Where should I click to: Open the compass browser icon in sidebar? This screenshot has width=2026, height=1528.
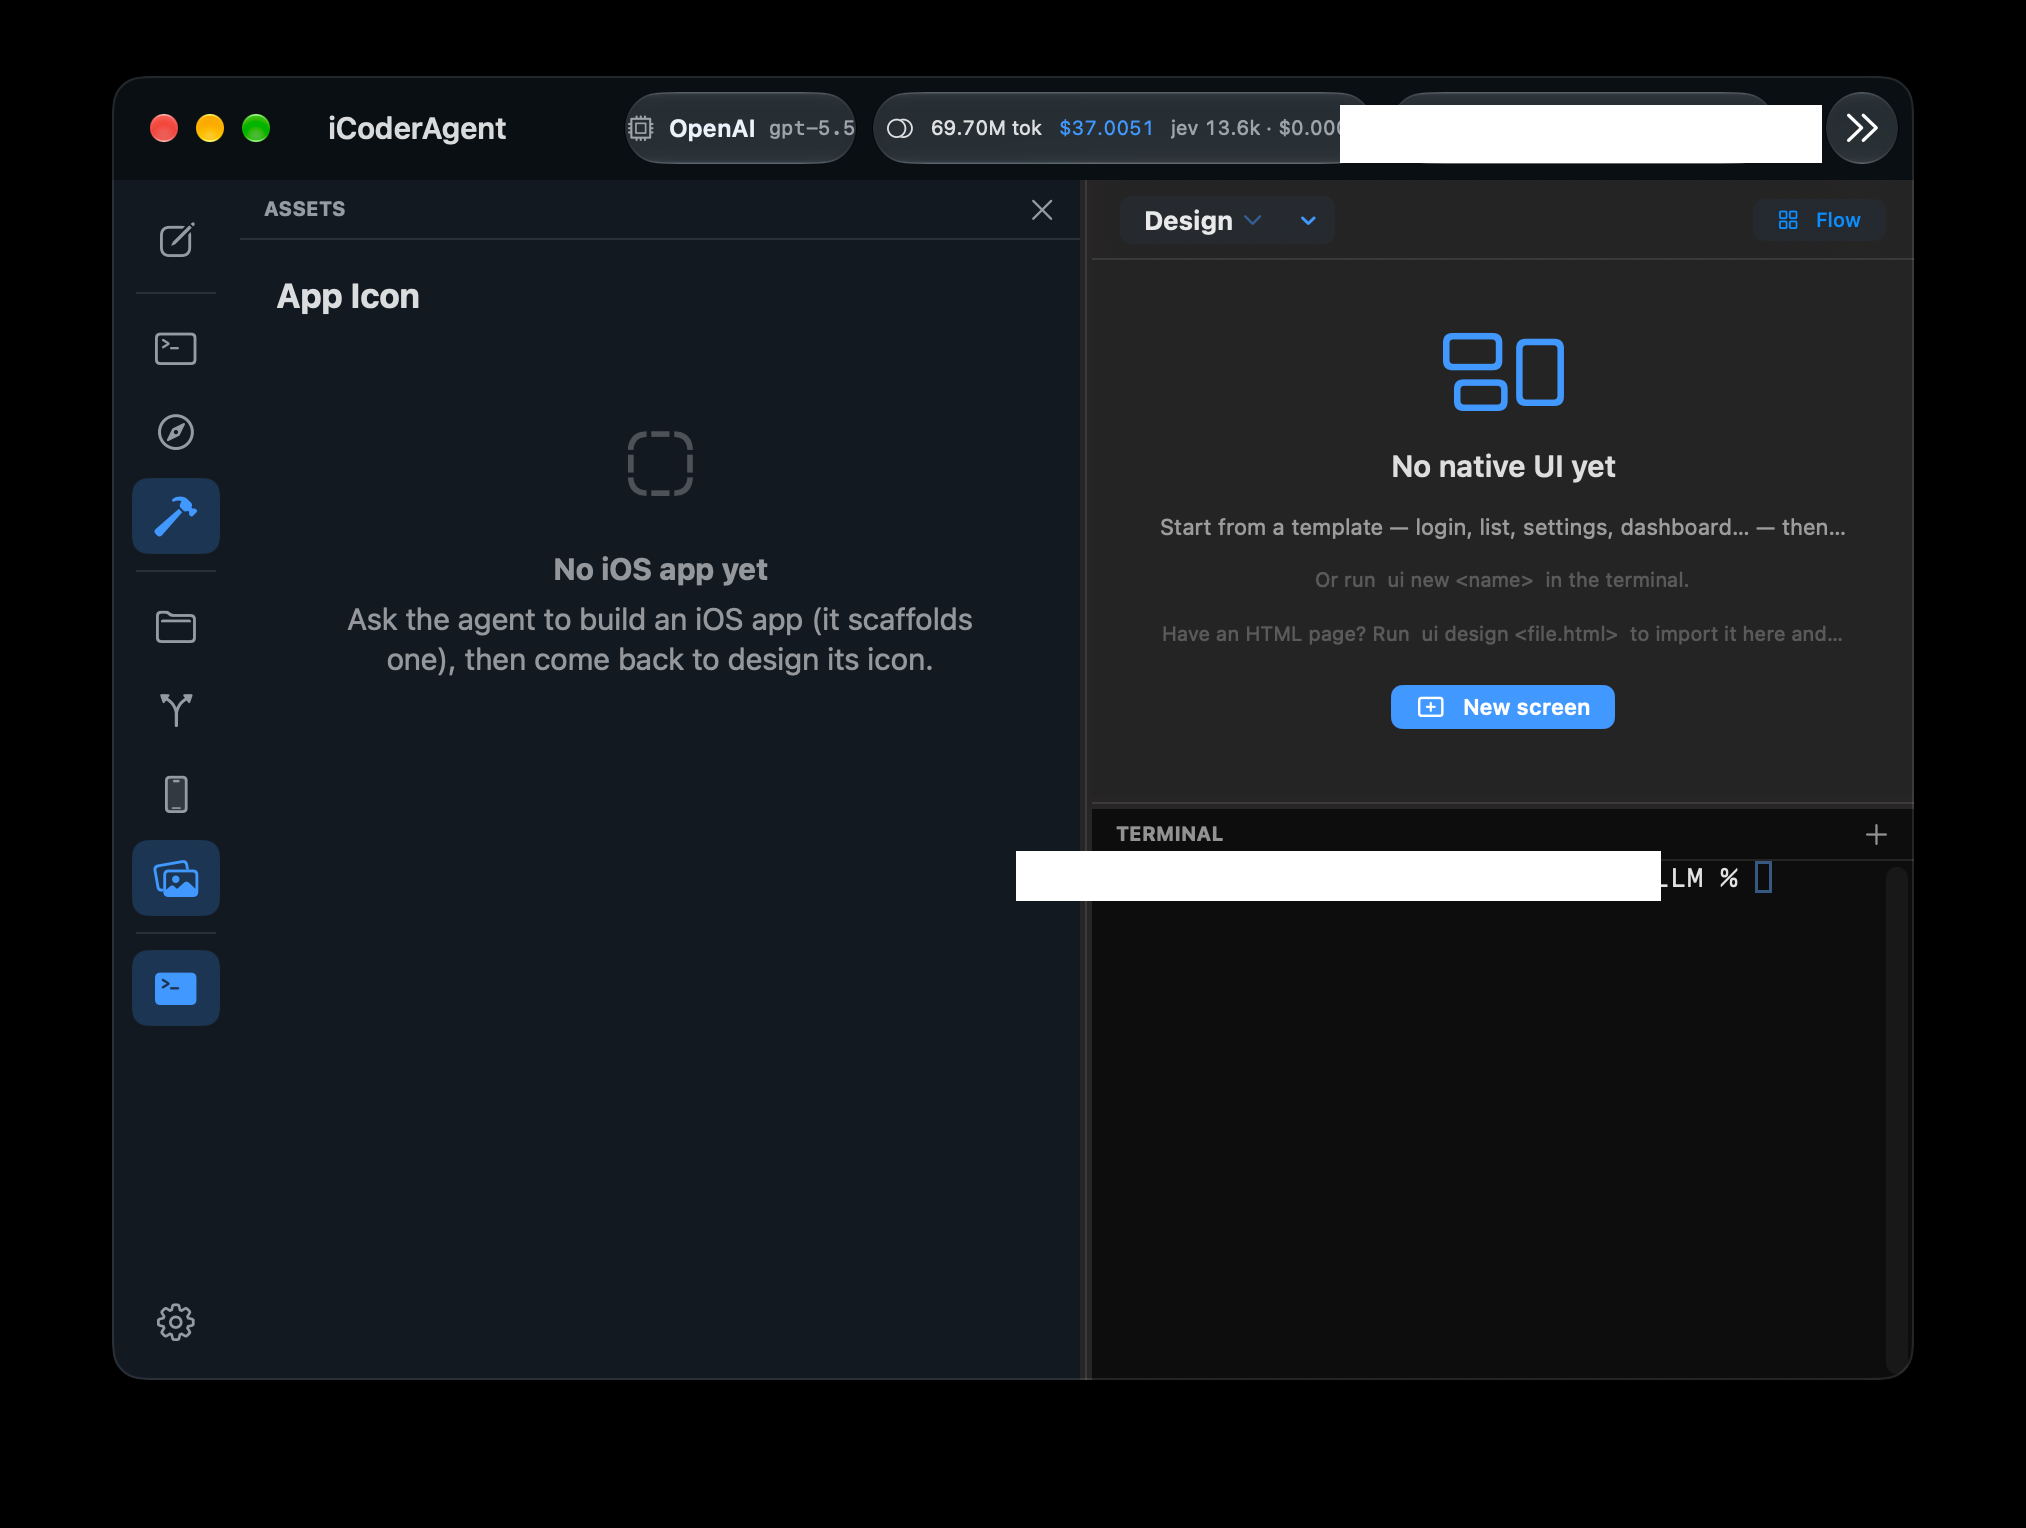point(176,432)
